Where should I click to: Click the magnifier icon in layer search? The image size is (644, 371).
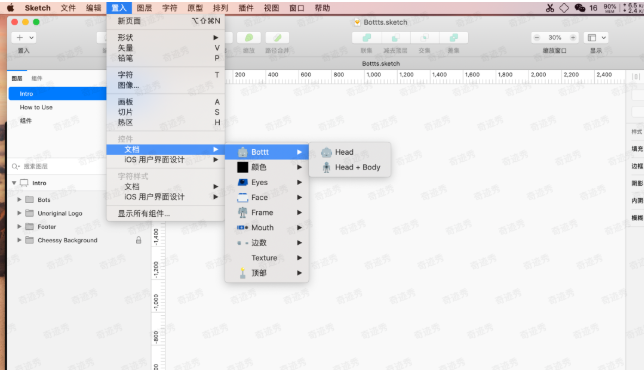(x=15, y=166)
